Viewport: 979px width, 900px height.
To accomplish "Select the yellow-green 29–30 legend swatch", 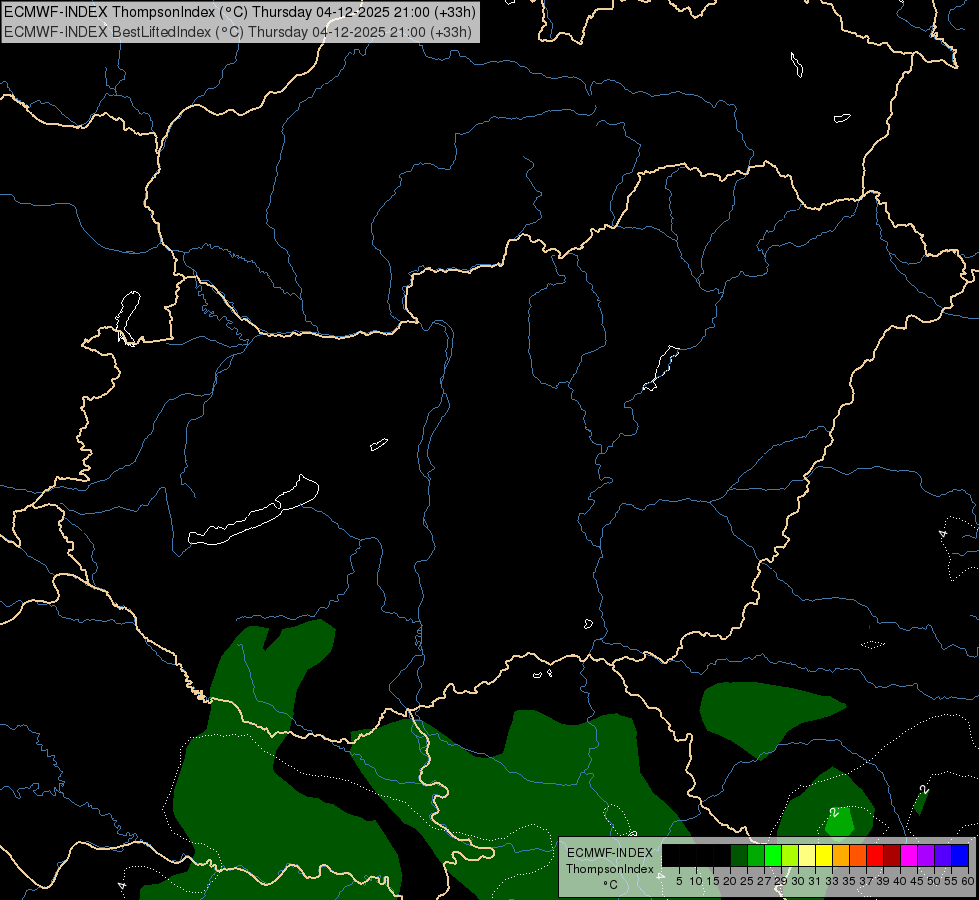I will pos(790,855).
